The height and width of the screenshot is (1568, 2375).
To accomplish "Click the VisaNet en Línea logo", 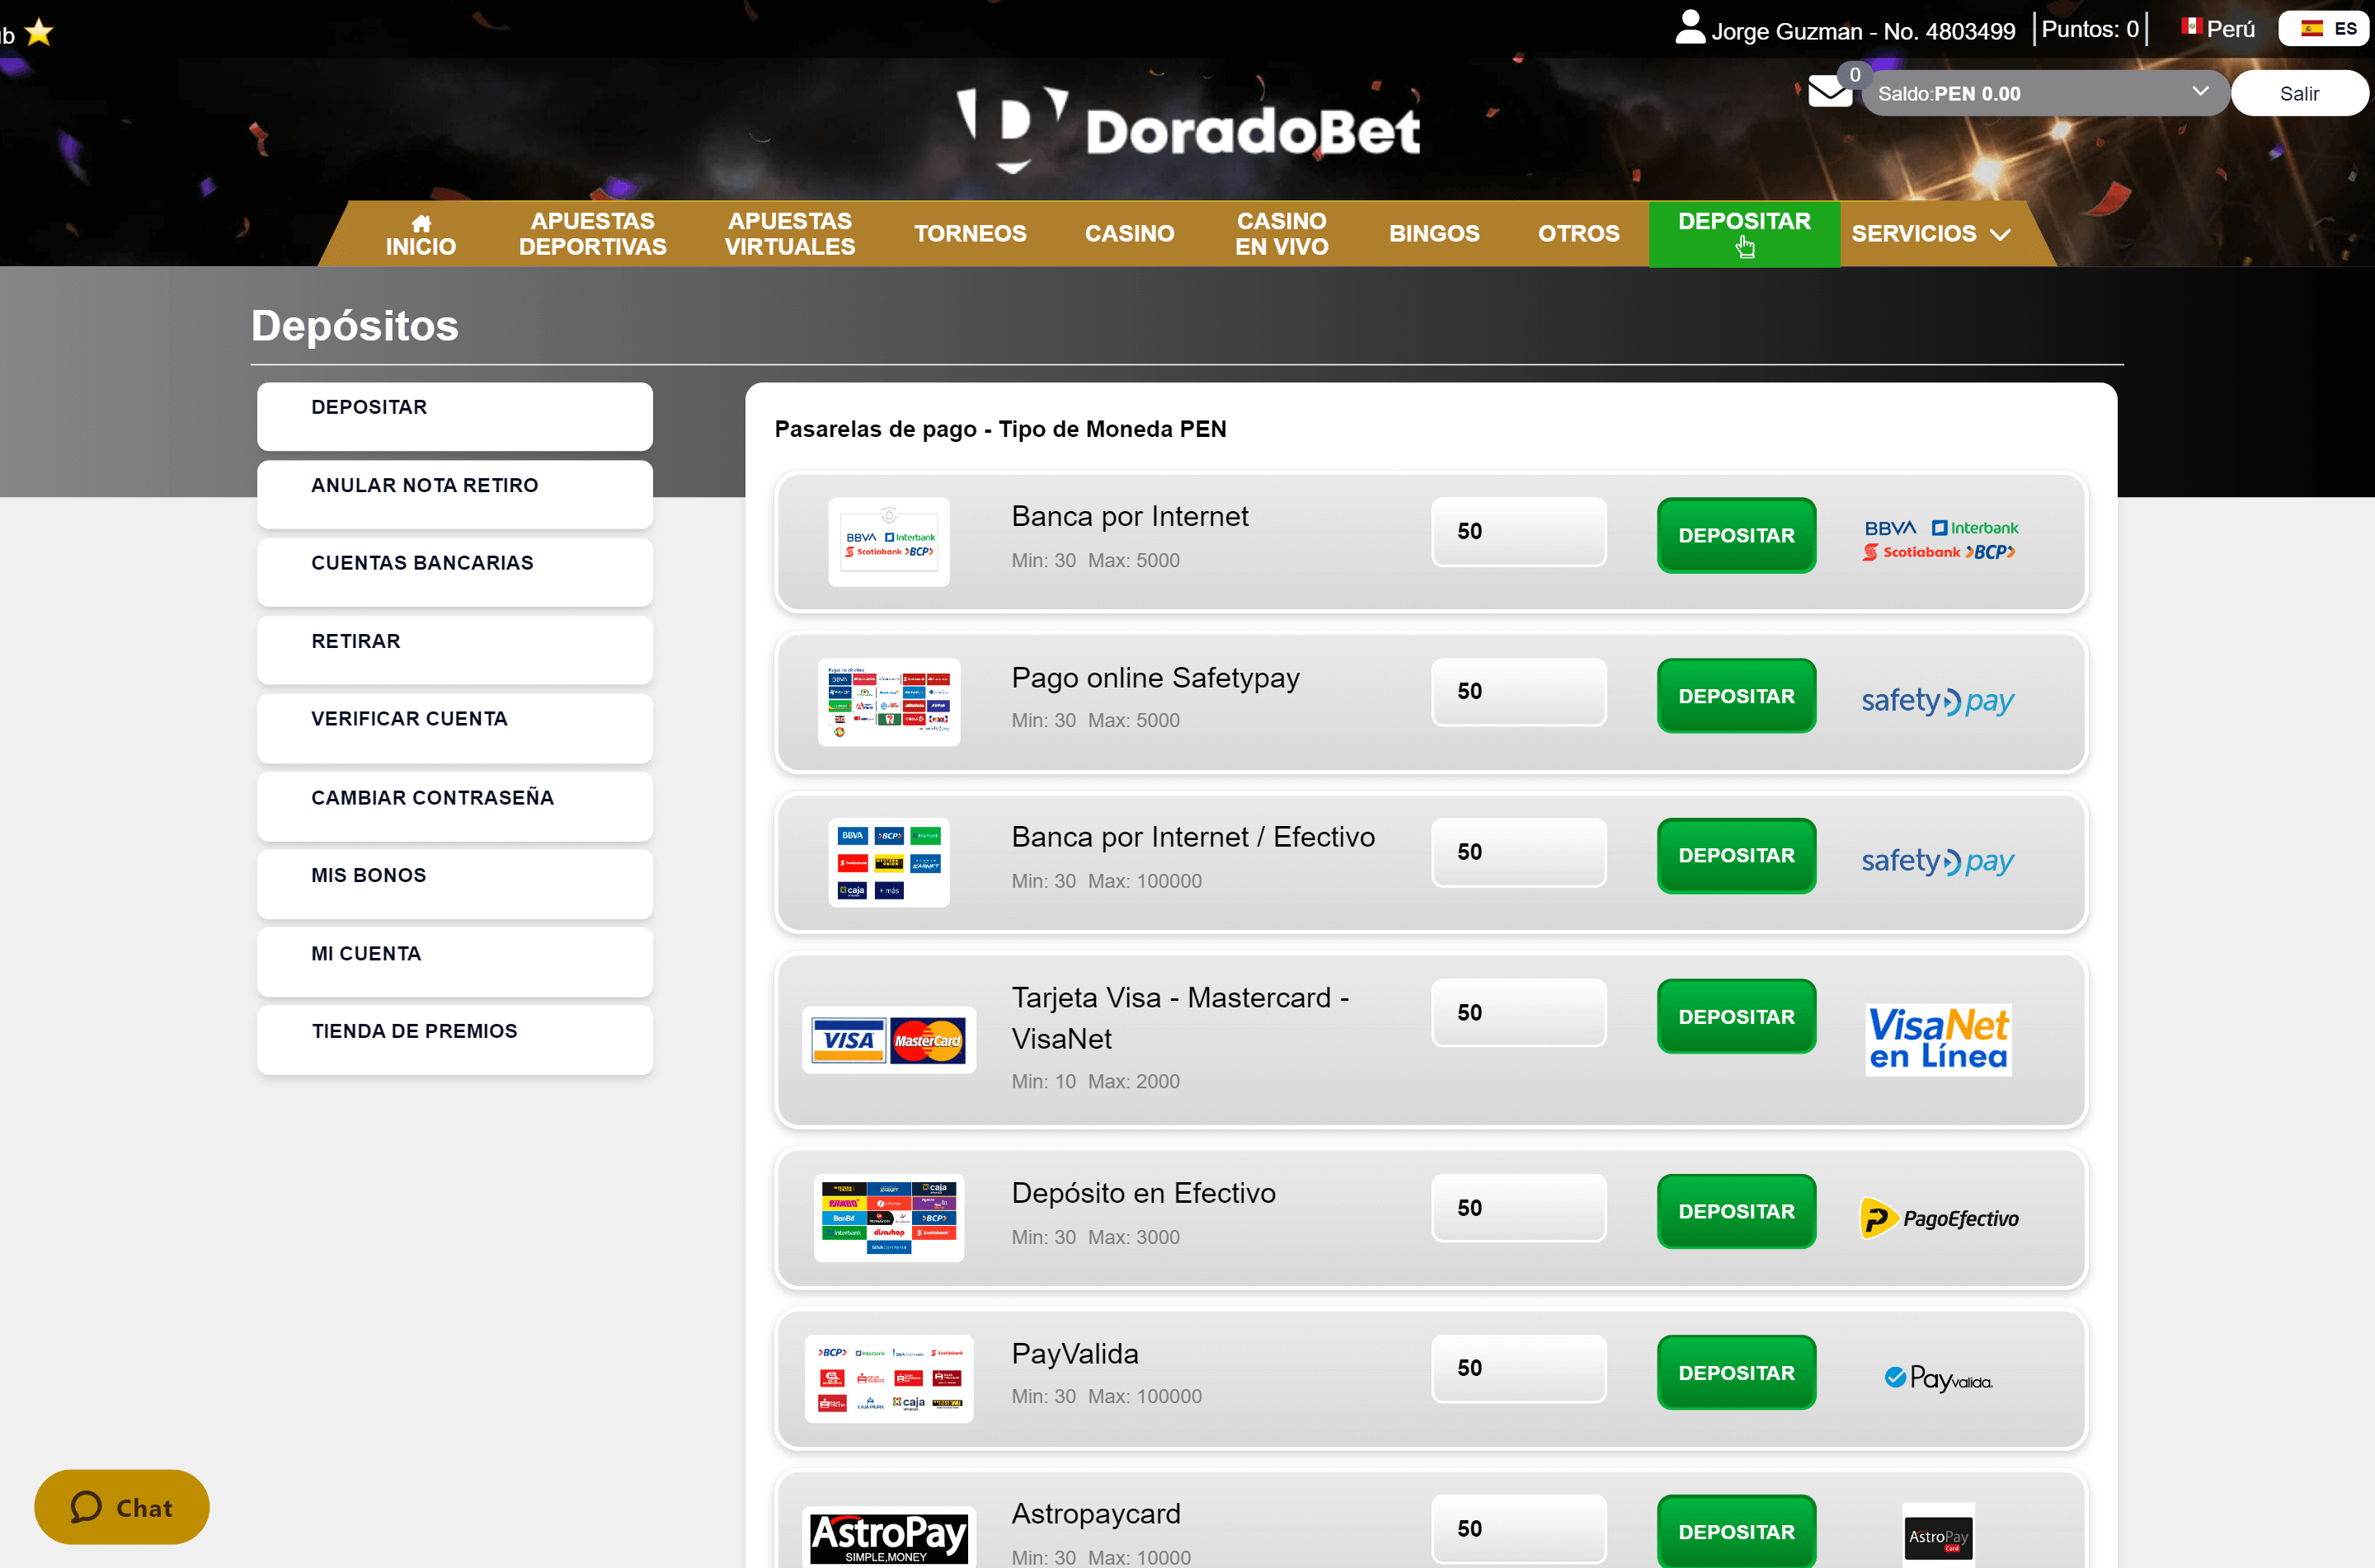I will pyautogui.click(x=1937, y=1040).
